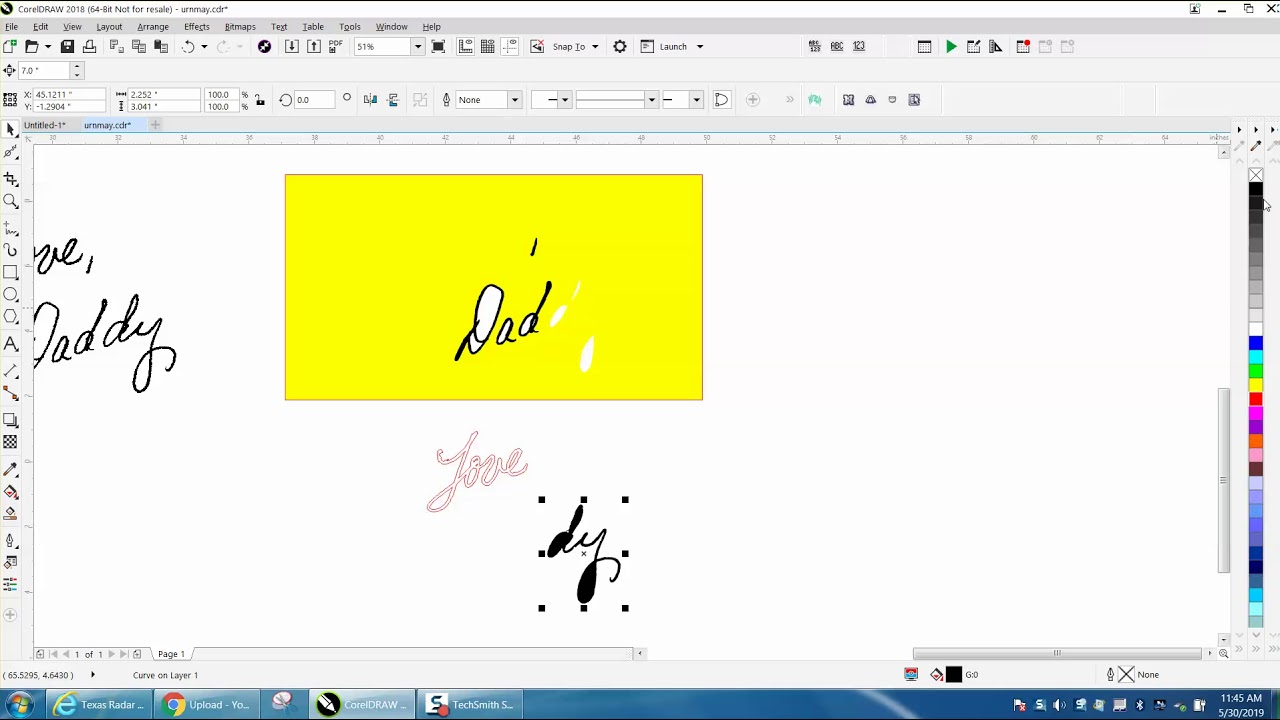1280x720 pixels.
Task: Select the Transparency checkerboard tool
Action: (x=10, y=442)
